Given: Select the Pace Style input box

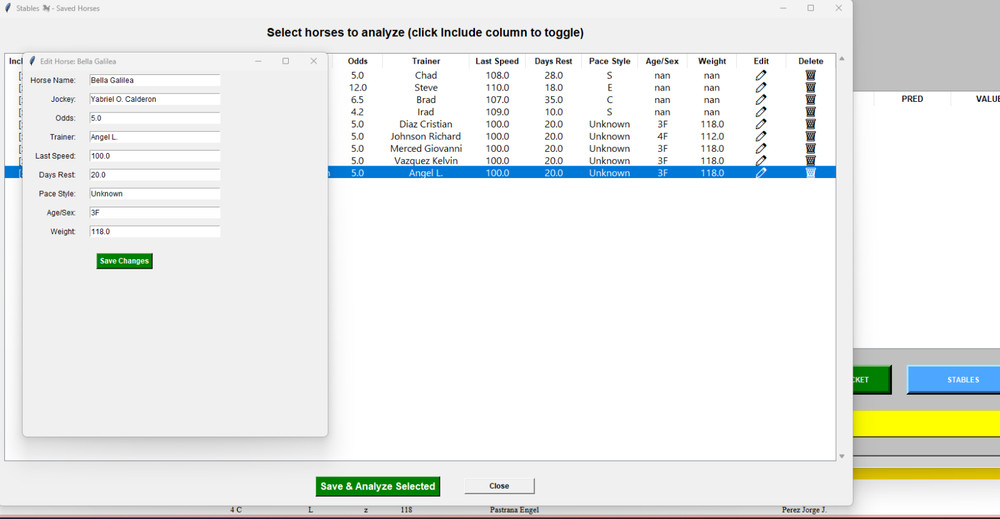Looking at the screenshot, I should pyautogui.click(x=154, y=194).
